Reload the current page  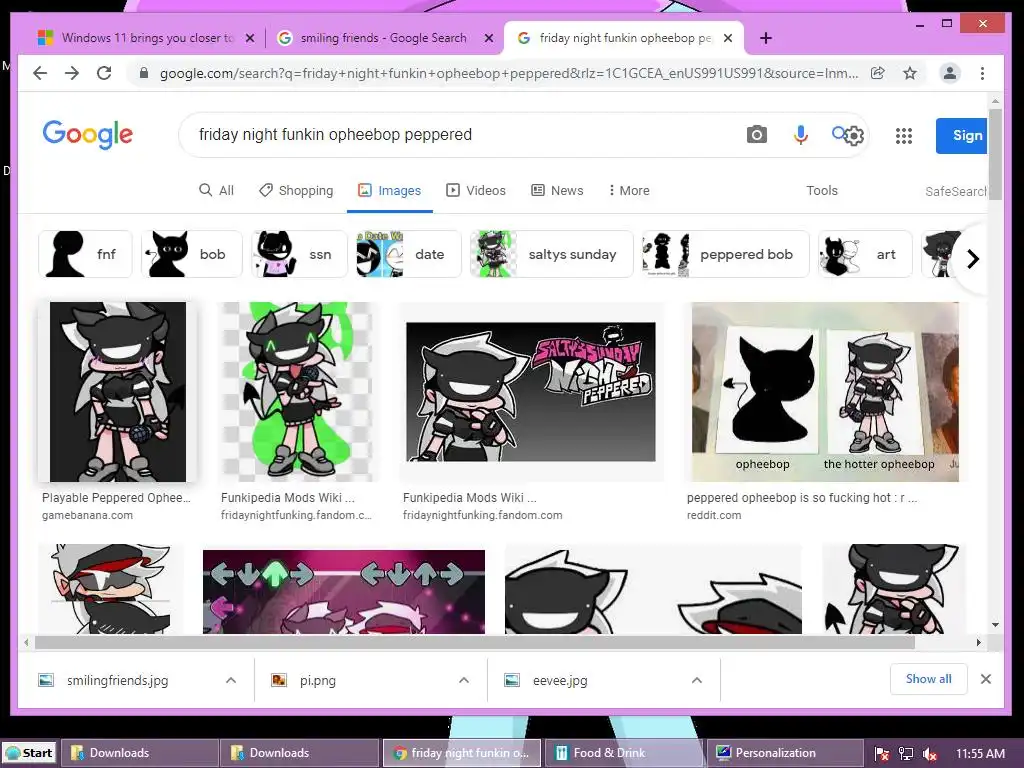pyautogui.click(x=104, y=73)
